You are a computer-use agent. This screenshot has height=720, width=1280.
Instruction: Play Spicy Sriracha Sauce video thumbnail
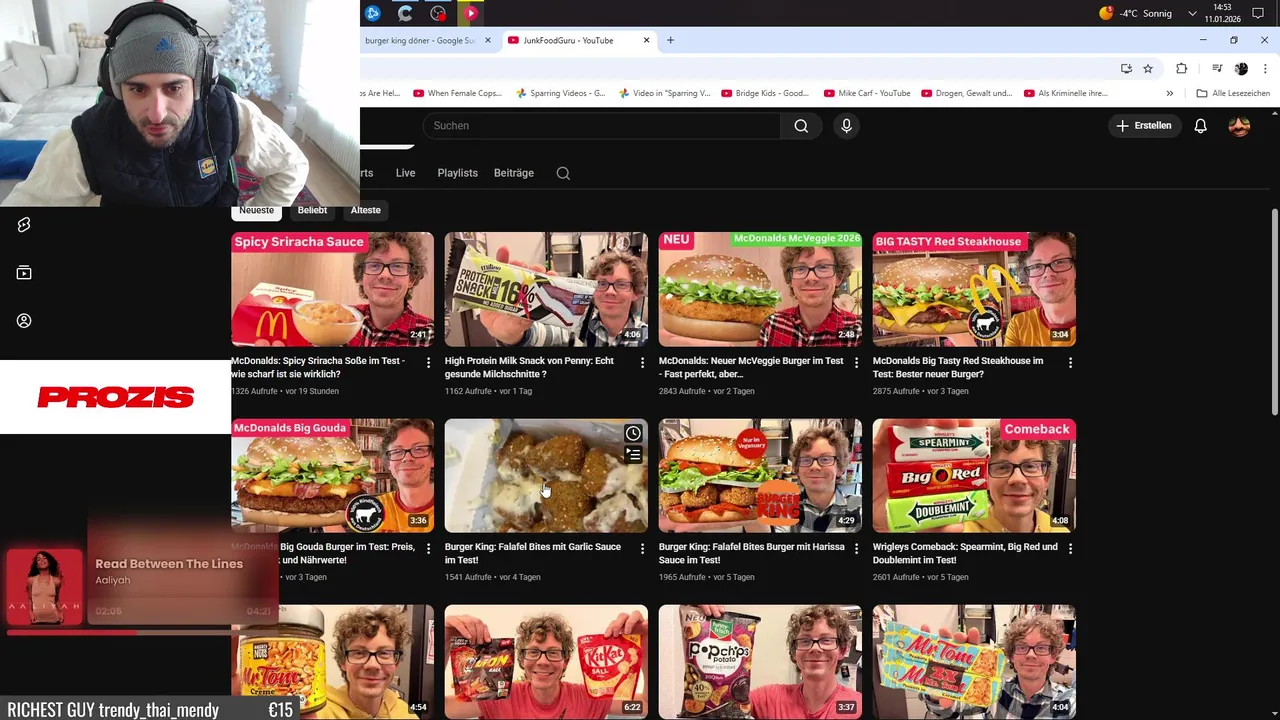(x=332, y=289)
